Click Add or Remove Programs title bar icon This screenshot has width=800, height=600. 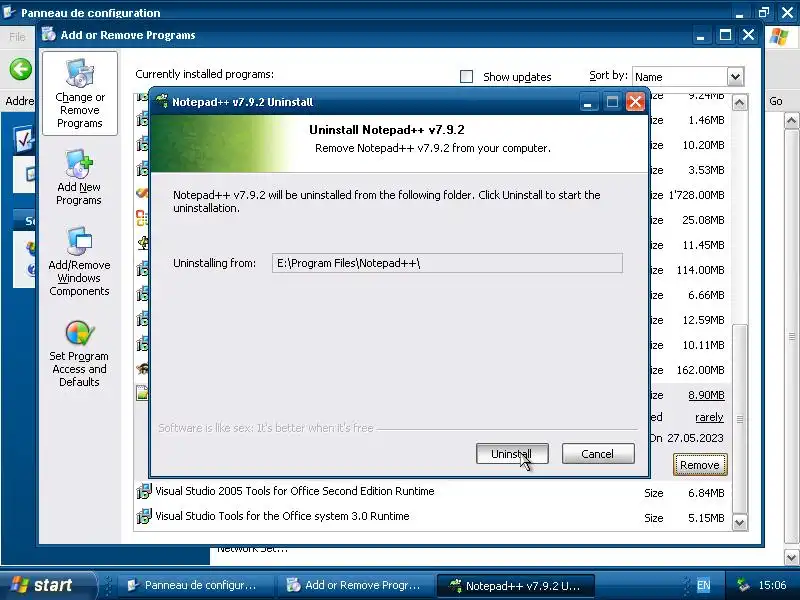(48, 34)
